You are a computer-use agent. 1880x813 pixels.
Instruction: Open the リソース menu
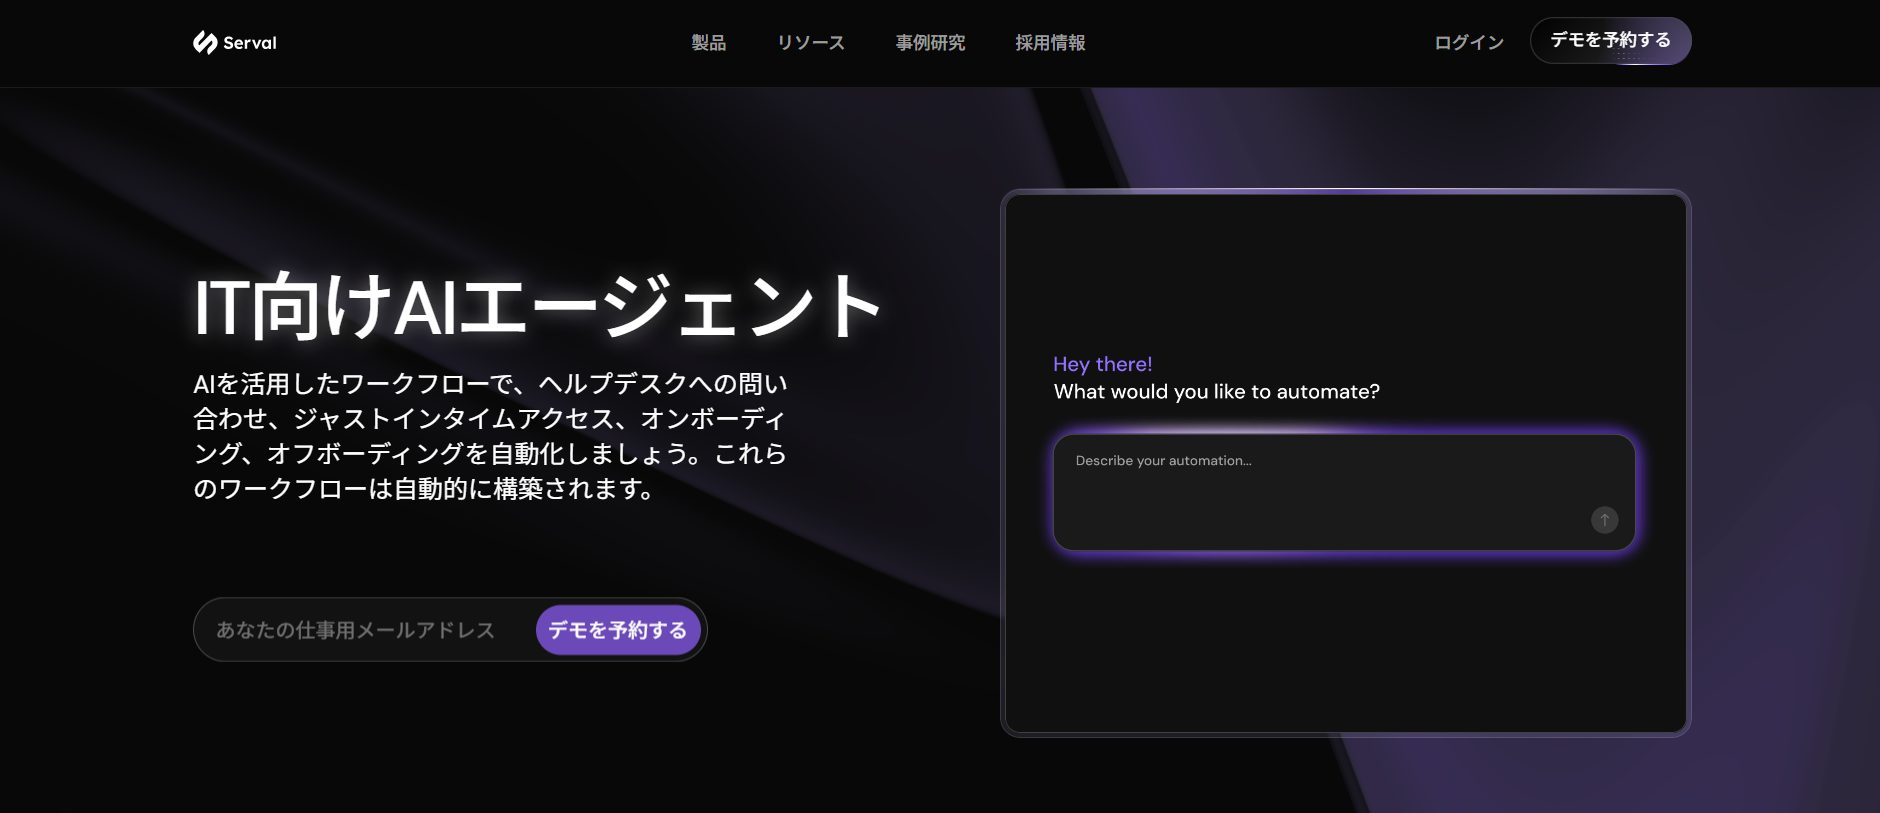coord(811,43)
